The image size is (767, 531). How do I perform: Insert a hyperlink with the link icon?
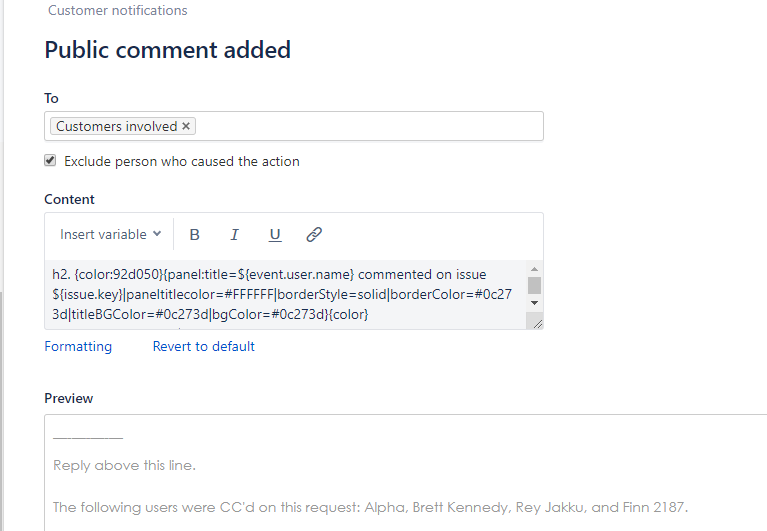tap(314, 235)
